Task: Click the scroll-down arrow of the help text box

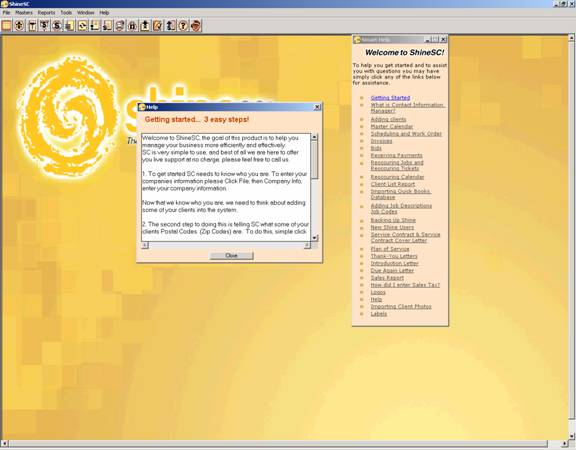Action: pyautogui.click(x=314, y=238)
